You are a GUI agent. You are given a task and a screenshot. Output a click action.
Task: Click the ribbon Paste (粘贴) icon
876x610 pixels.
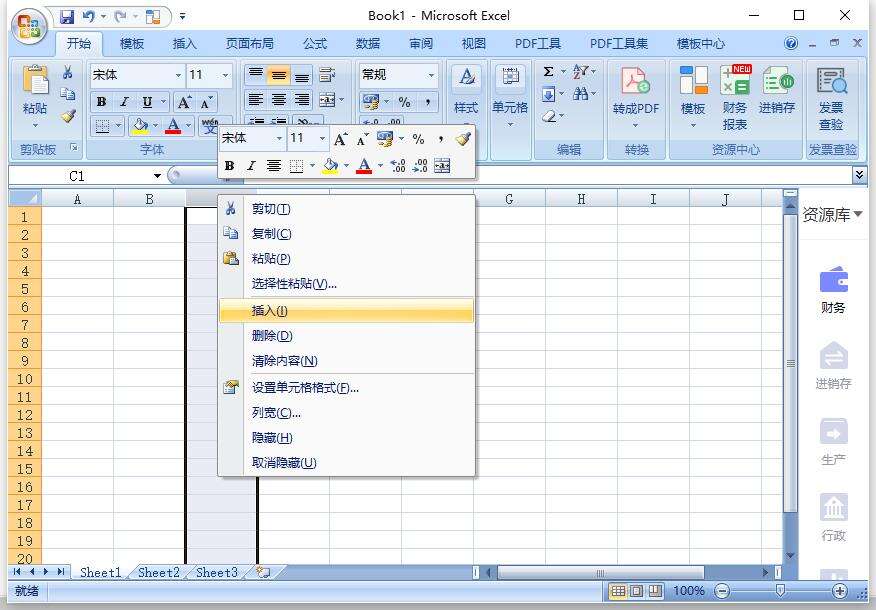click(x=35, y=80)
